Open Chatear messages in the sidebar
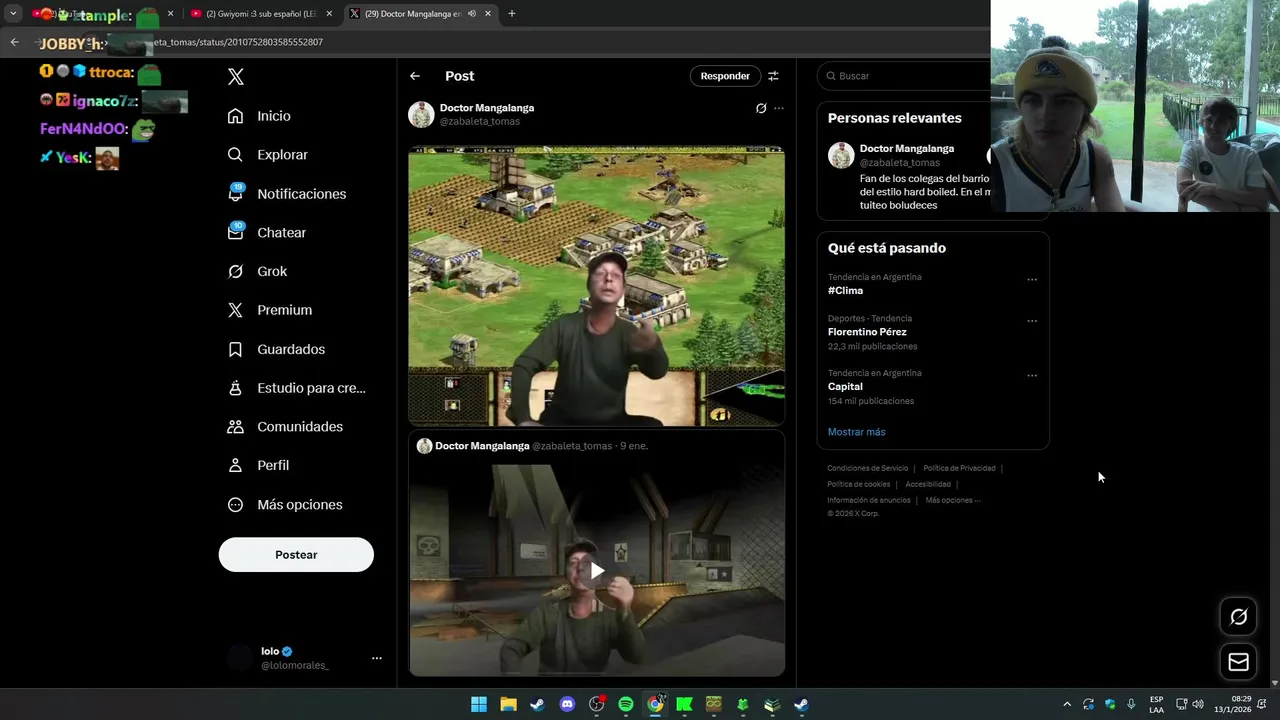This screenshot has width=1280, height=720. click(266, 232)
